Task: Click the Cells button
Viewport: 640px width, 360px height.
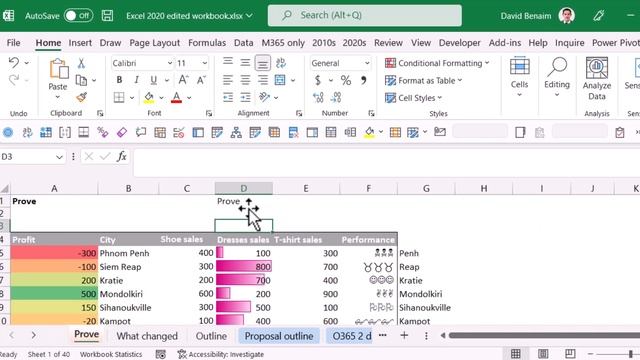Action: (519, 78)
